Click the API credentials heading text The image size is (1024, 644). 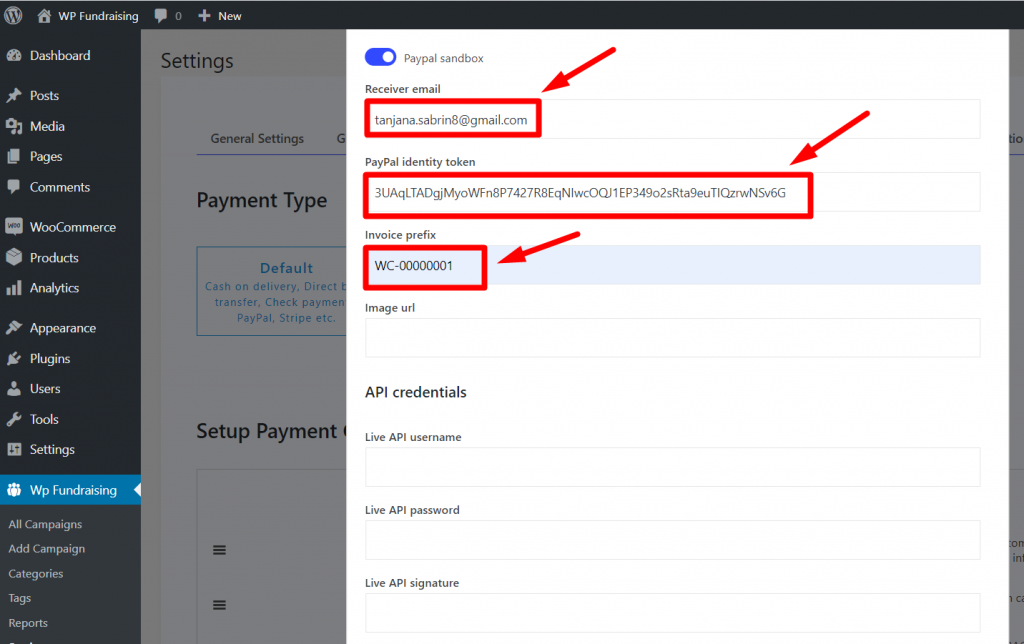(416, 392)
